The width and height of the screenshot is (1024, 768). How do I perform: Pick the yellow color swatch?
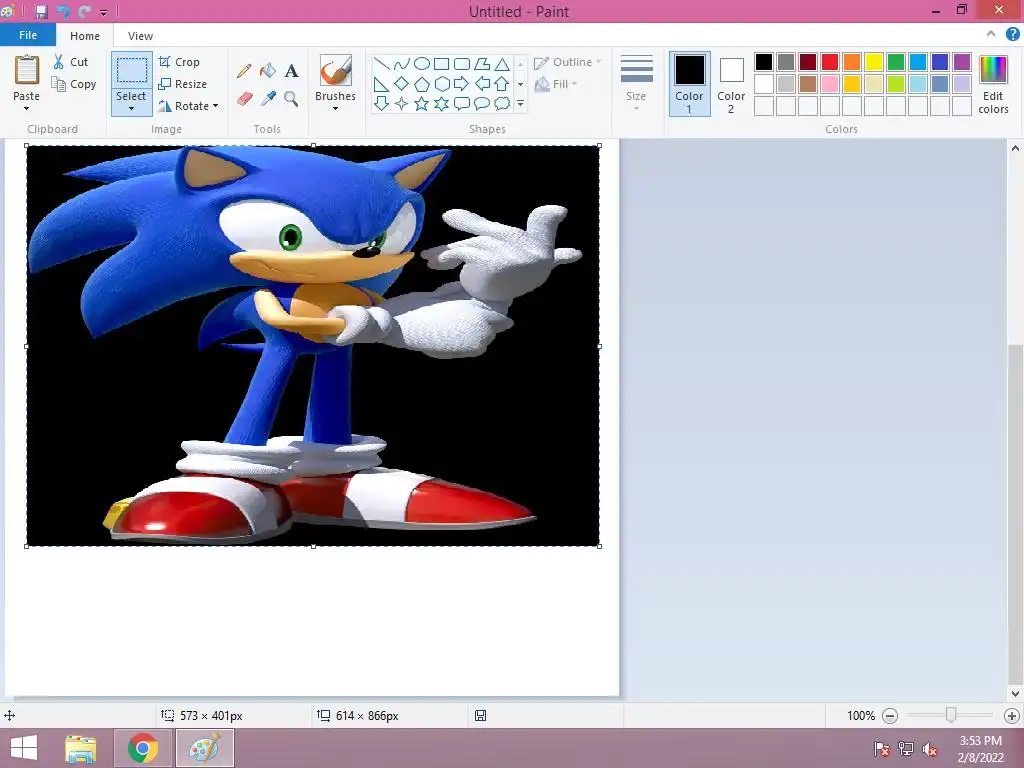tap(874, 62)
